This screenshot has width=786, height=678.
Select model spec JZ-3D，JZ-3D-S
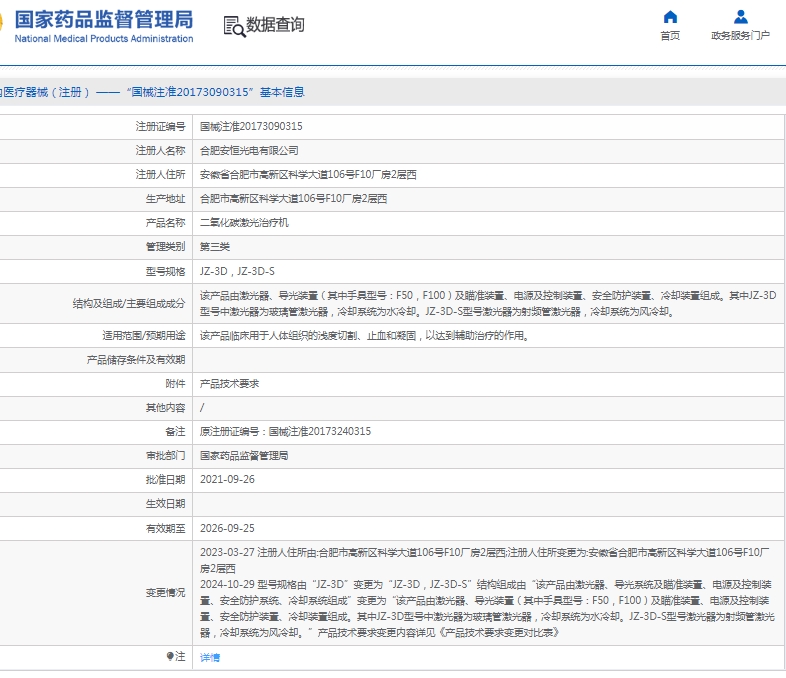click(x=237, y=271)
